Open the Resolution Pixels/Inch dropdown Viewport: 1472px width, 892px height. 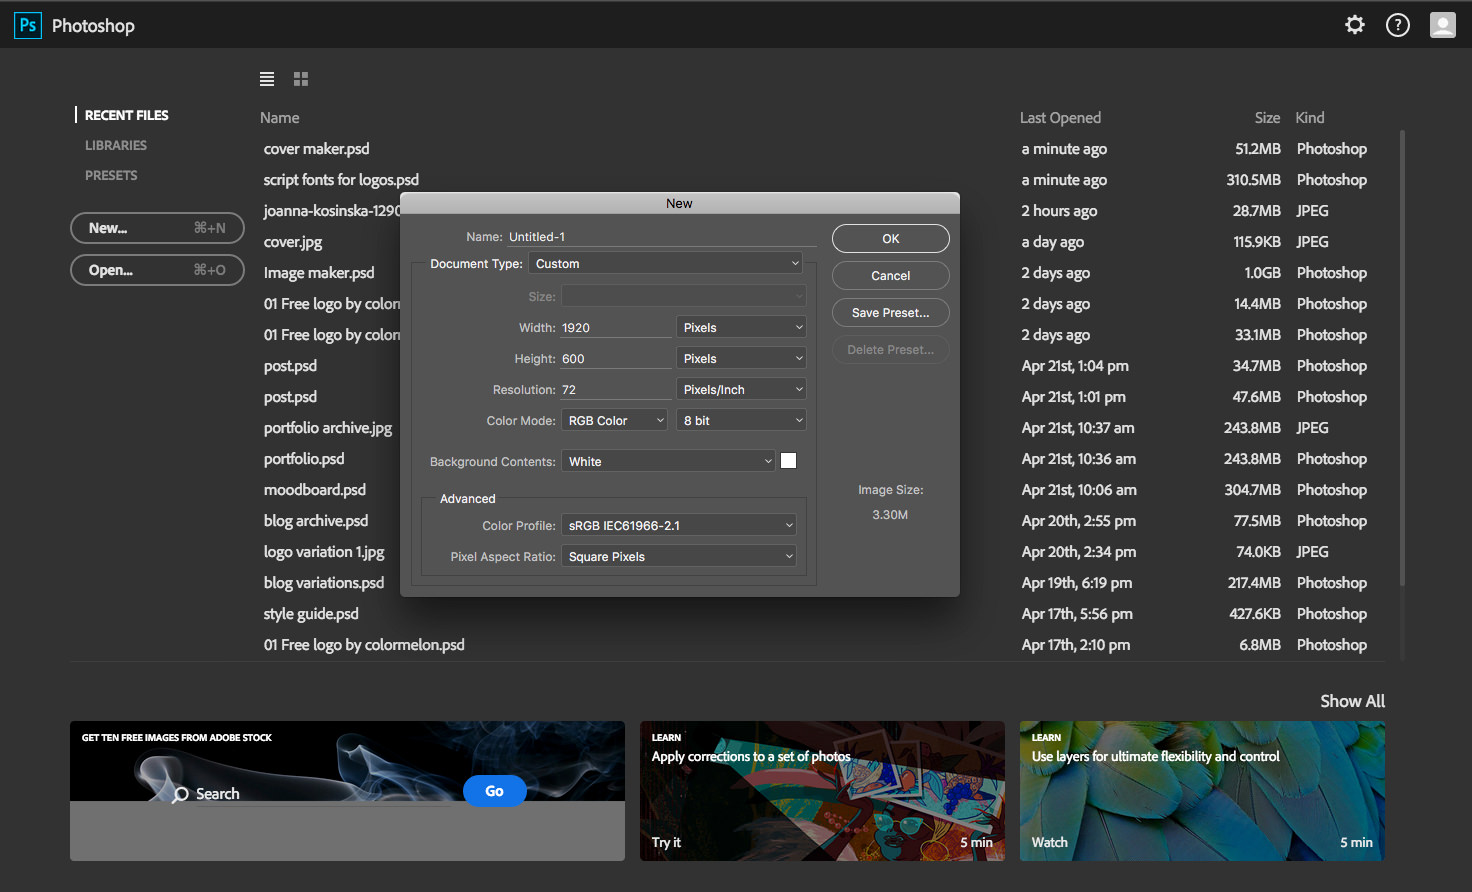pos(741,390)
